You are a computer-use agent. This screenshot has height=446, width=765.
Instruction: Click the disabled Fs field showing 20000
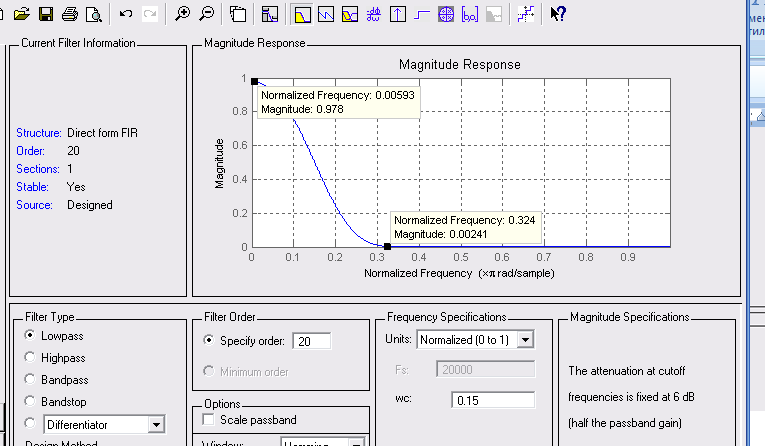(485, 369)
